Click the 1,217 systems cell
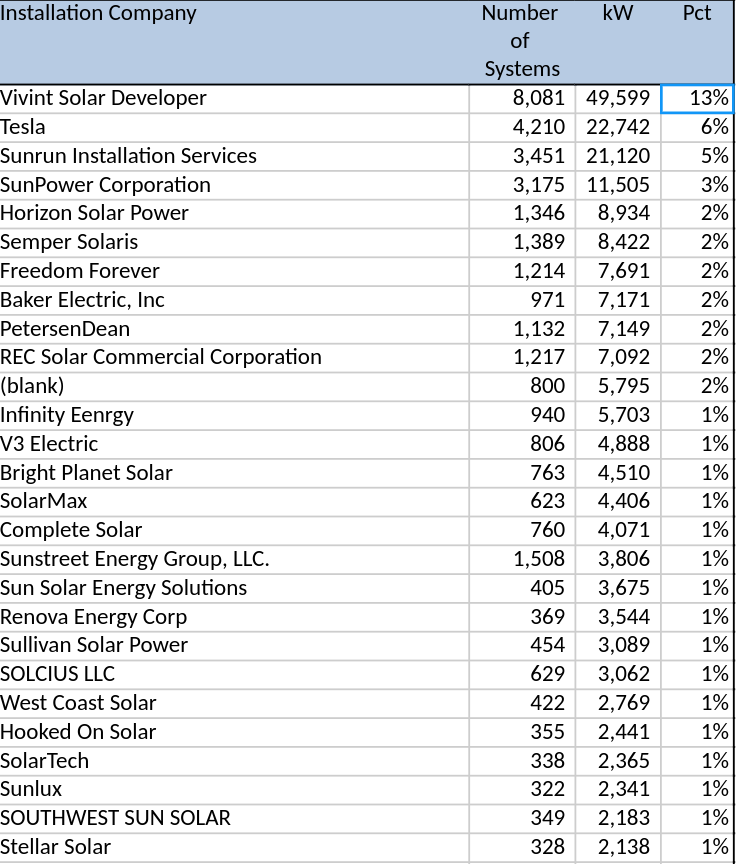 522,358
